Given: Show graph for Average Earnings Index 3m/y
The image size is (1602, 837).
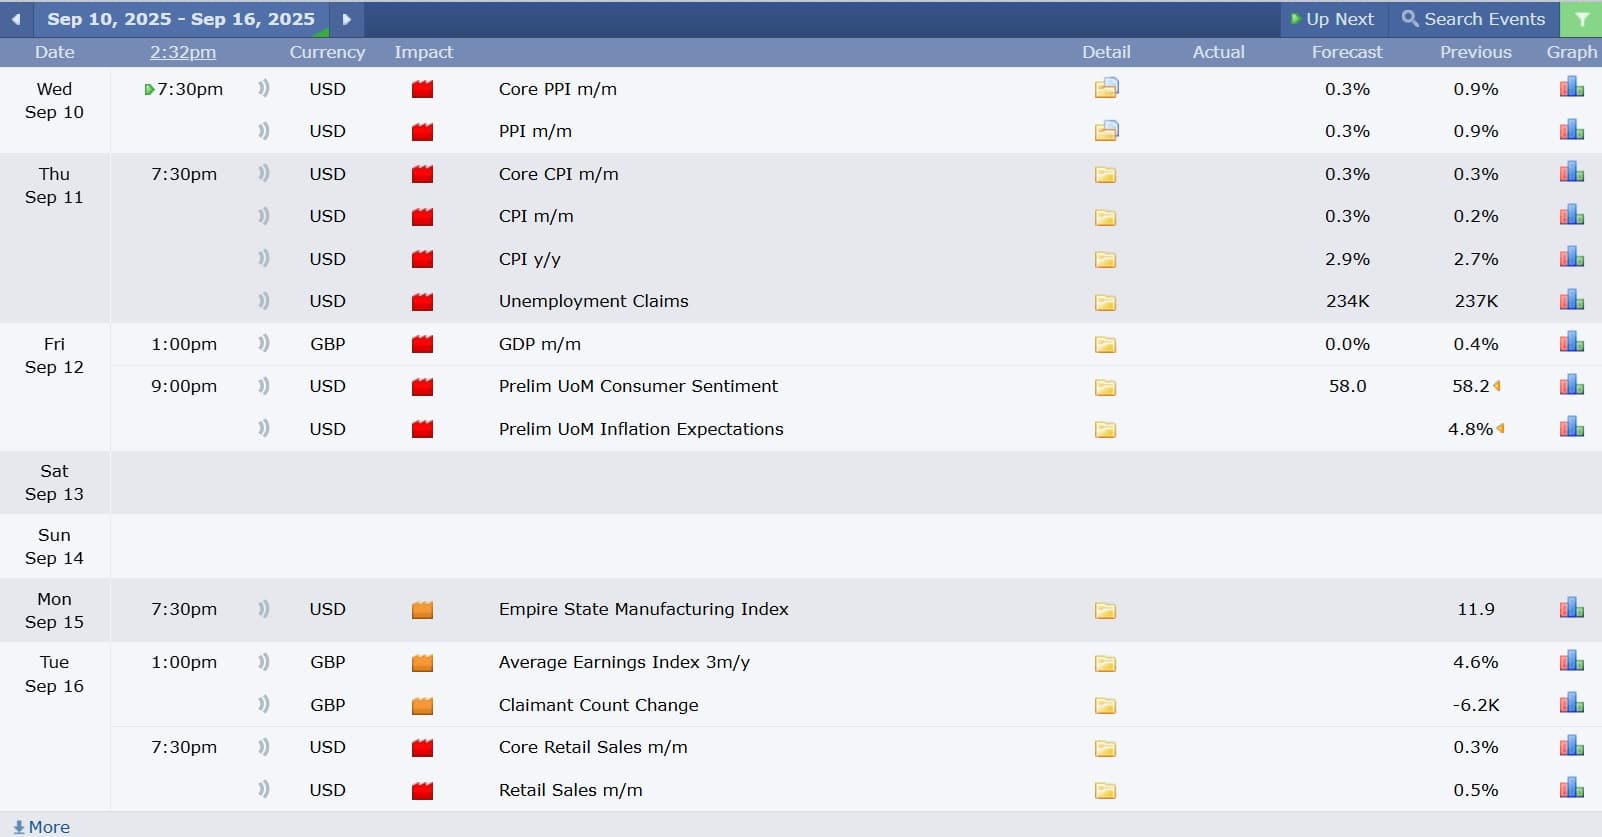Looking at the screenshot, I should 1572,661.
